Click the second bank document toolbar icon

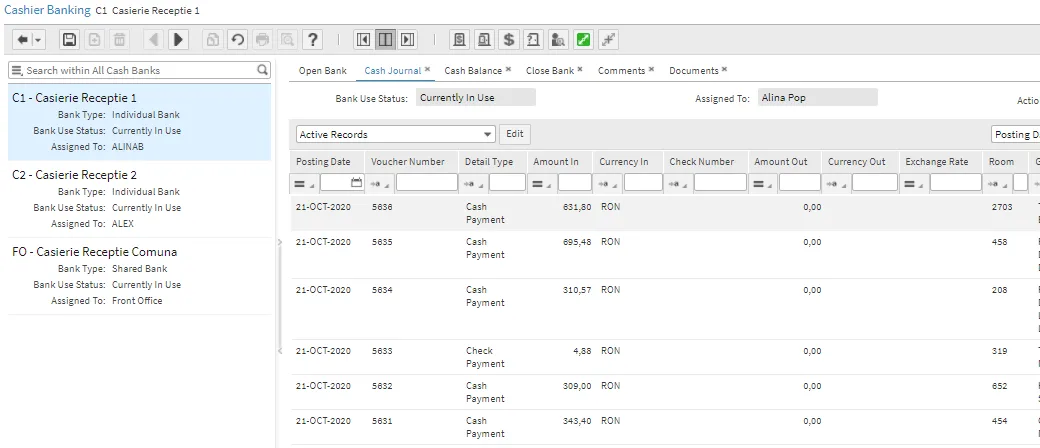pos(484,40)
